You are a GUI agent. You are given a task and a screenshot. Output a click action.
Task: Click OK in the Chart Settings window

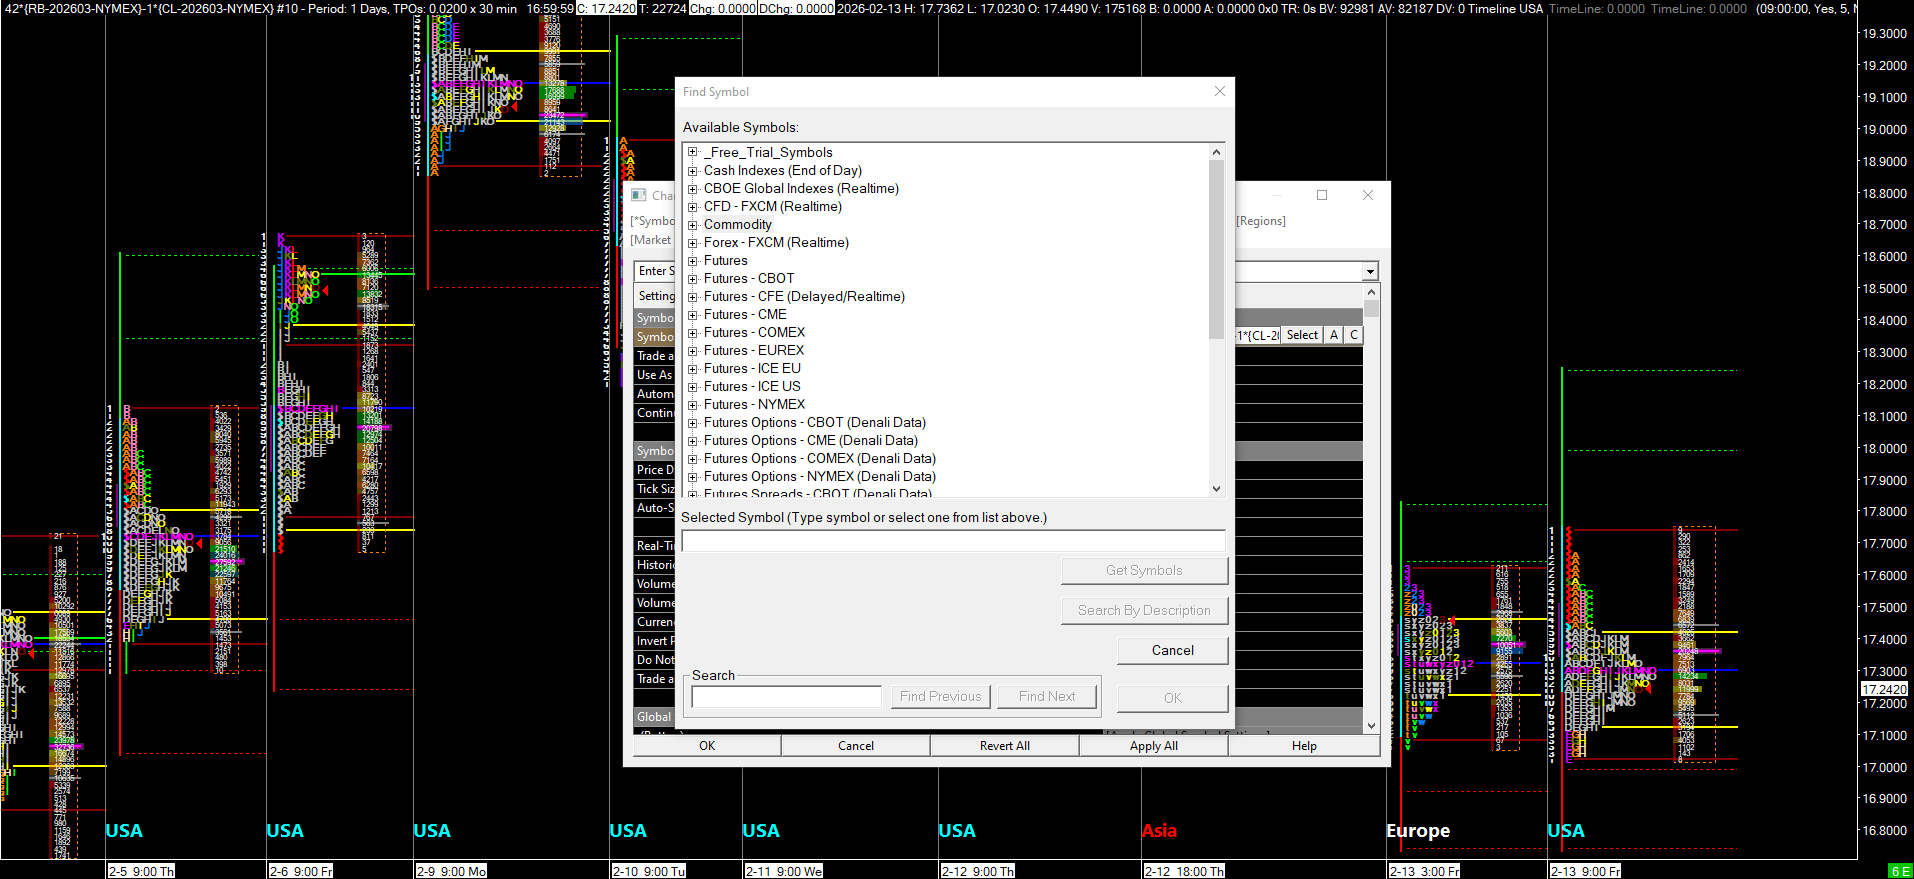coord(707,746)
